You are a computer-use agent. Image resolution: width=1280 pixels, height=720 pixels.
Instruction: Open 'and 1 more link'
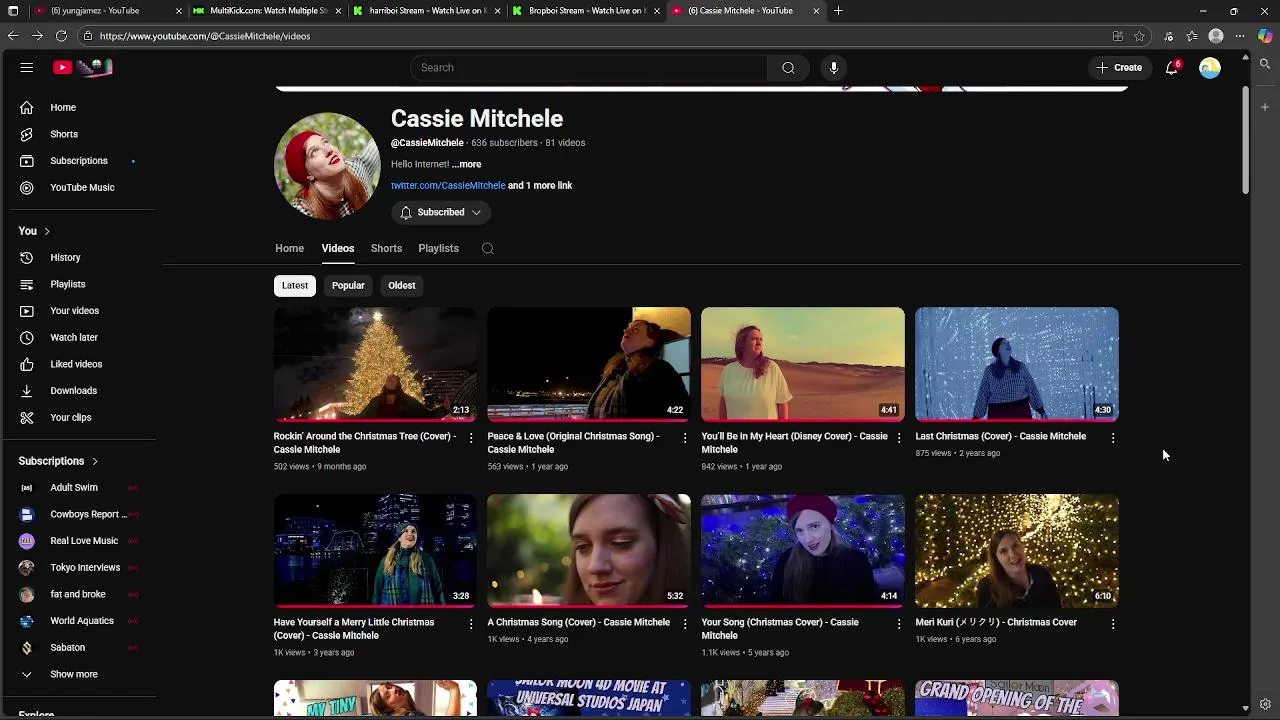point(540,185)
